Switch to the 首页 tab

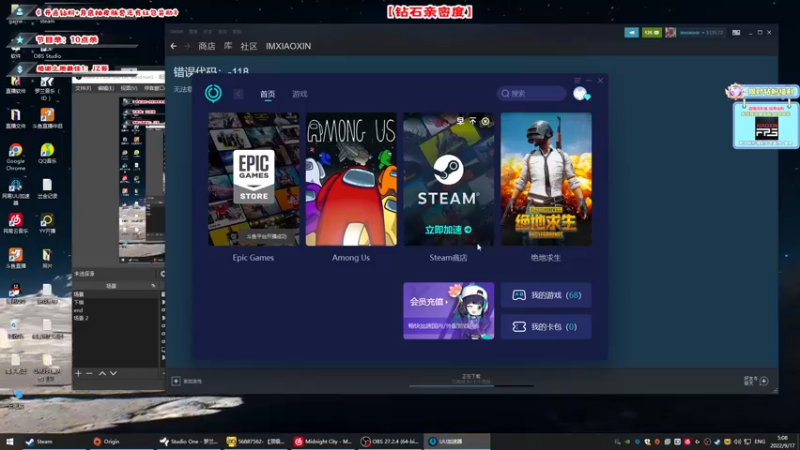click(x=267, y=94)
